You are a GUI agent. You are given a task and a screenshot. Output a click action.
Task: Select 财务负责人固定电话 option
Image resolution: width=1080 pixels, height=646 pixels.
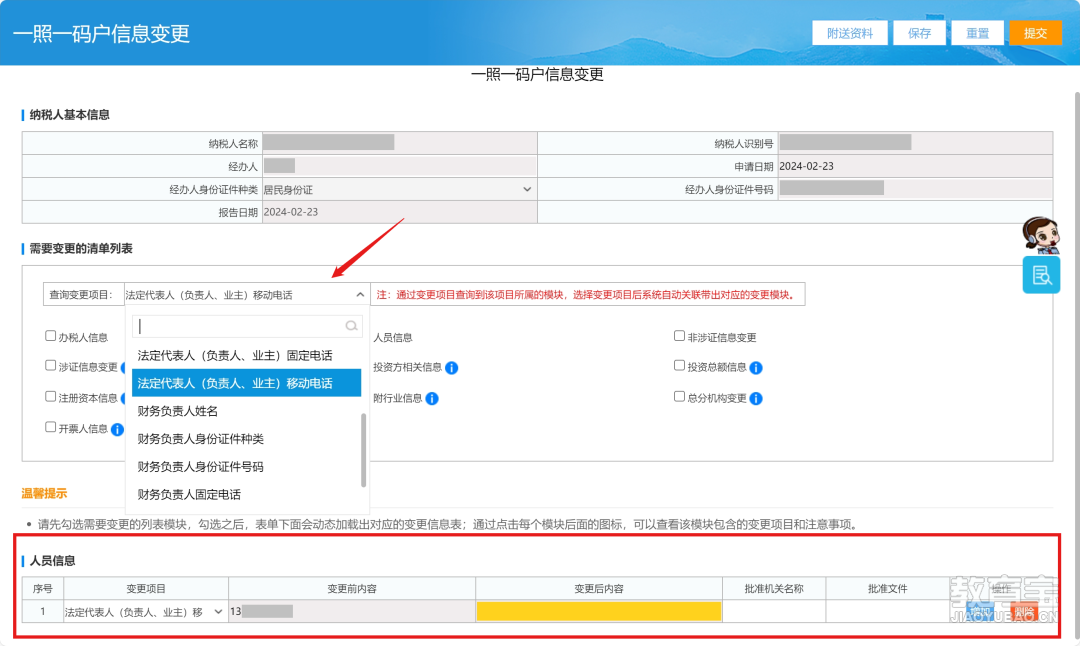coord(247,494)
